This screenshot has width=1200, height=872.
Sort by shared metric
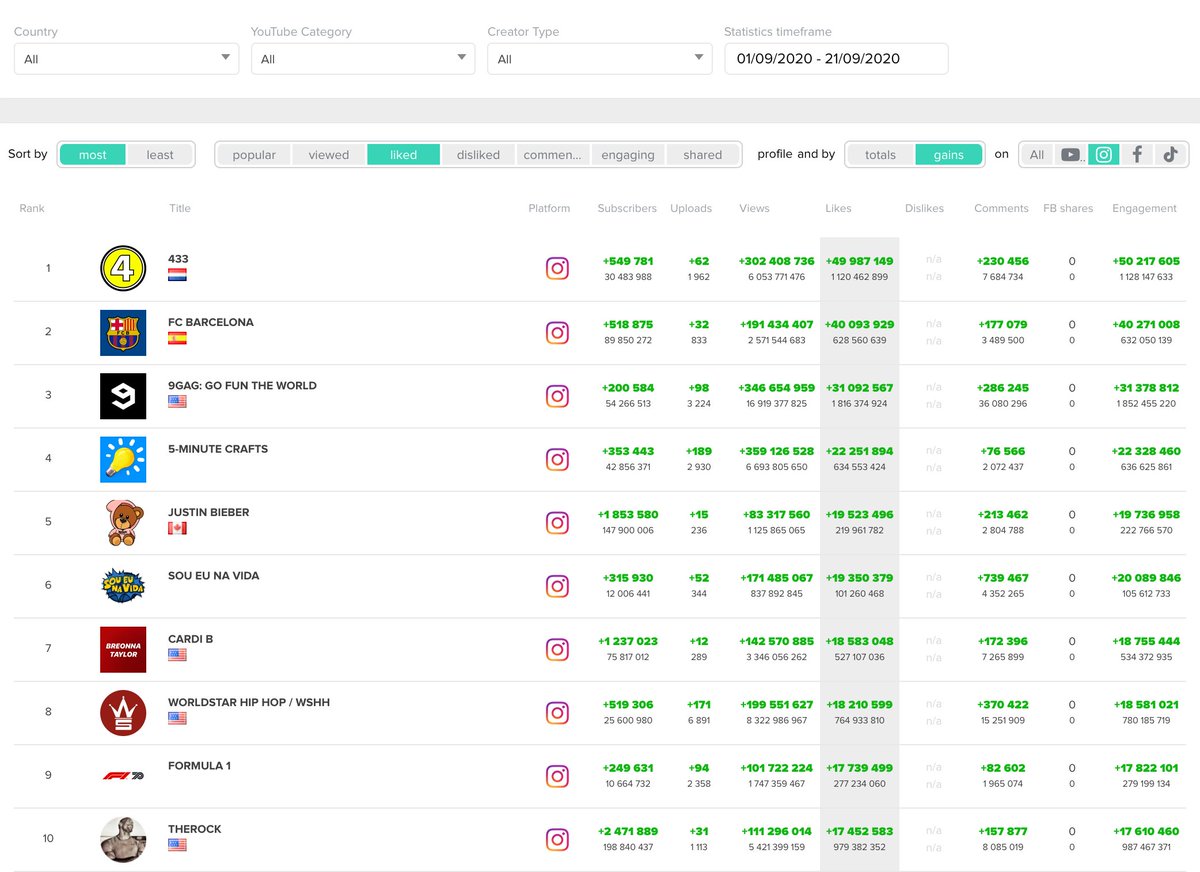(703, 155)
